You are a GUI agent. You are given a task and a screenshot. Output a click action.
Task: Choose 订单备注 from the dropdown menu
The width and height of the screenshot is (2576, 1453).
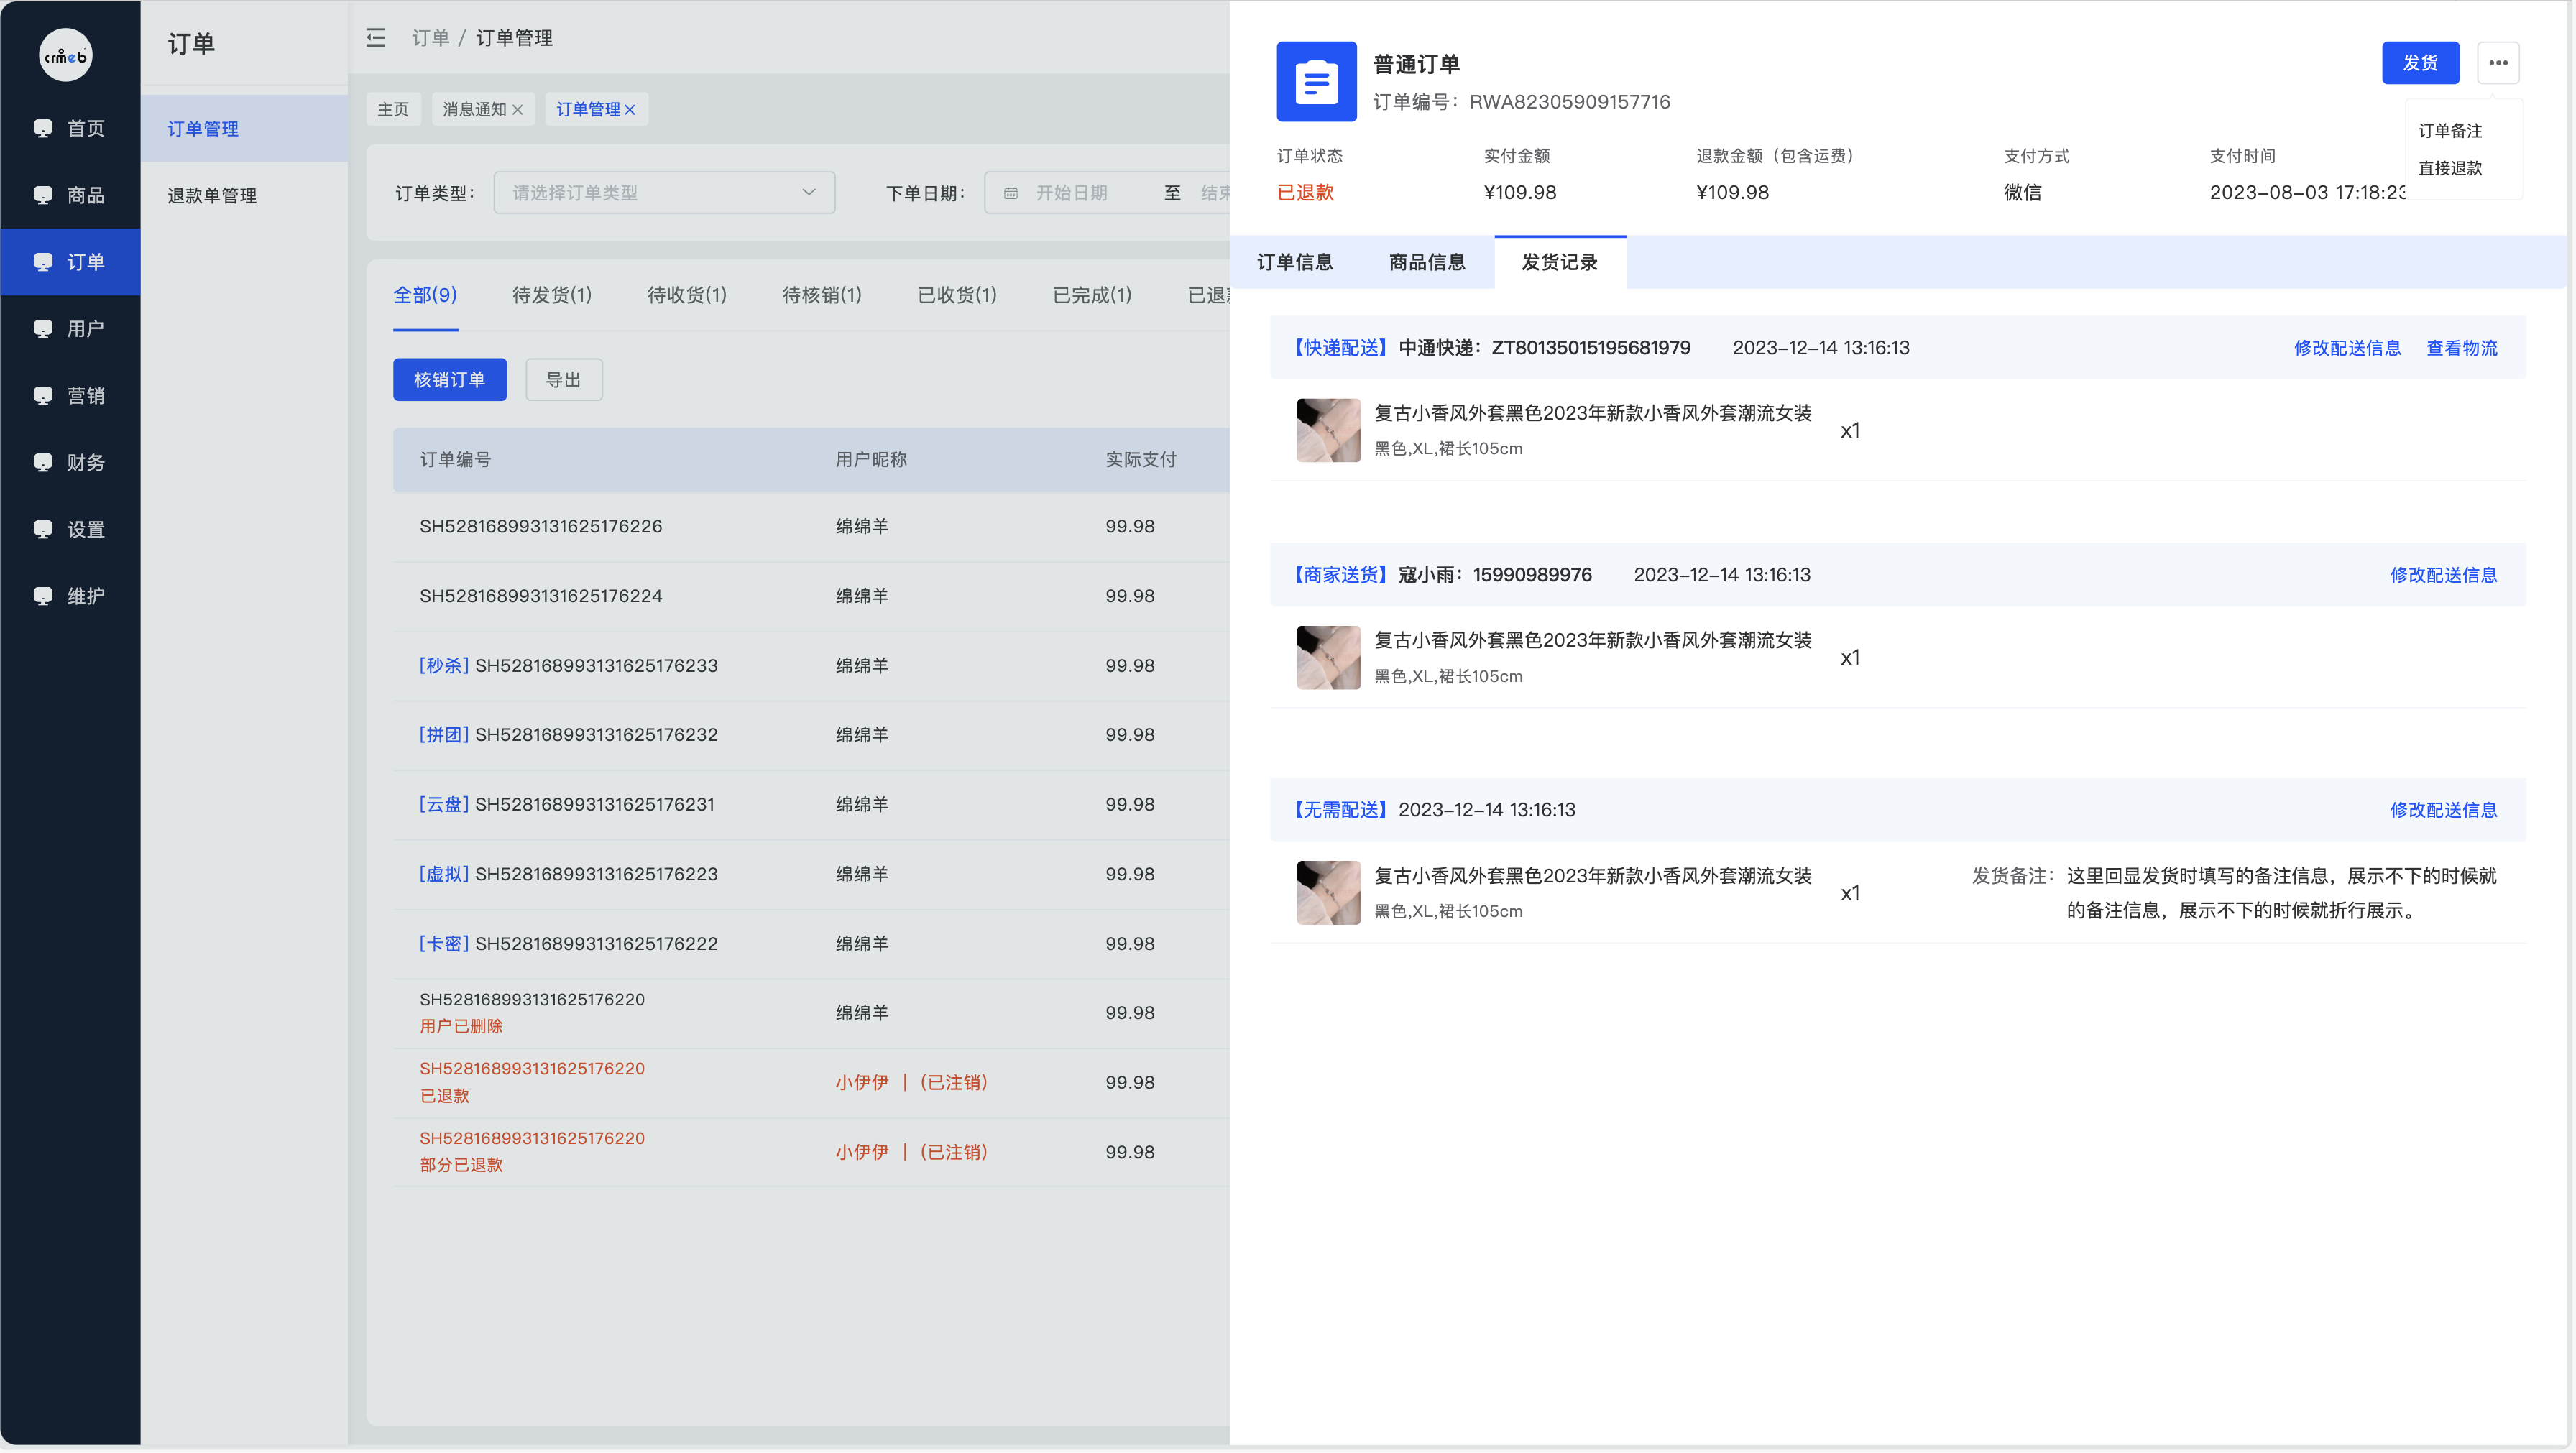click(2450, 131)
